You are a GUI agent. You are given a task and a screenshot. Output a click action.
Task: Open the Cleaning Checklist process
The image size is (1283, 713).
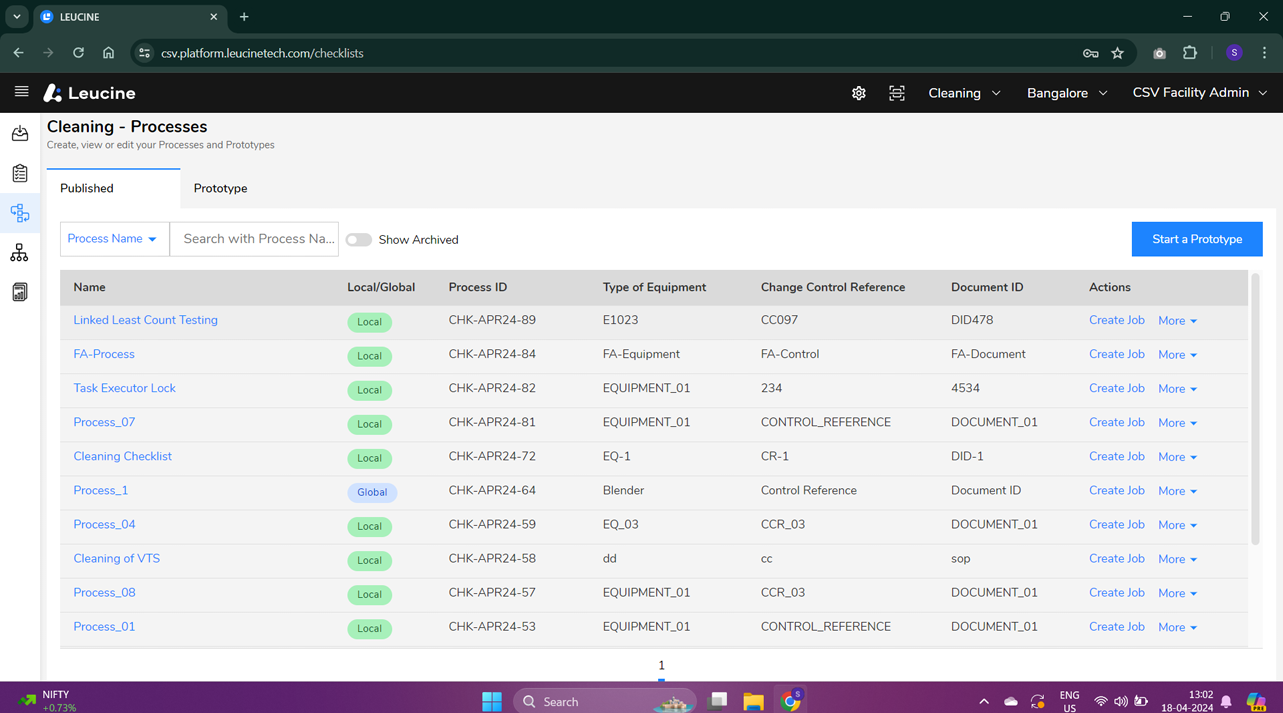tap(122, 456)
